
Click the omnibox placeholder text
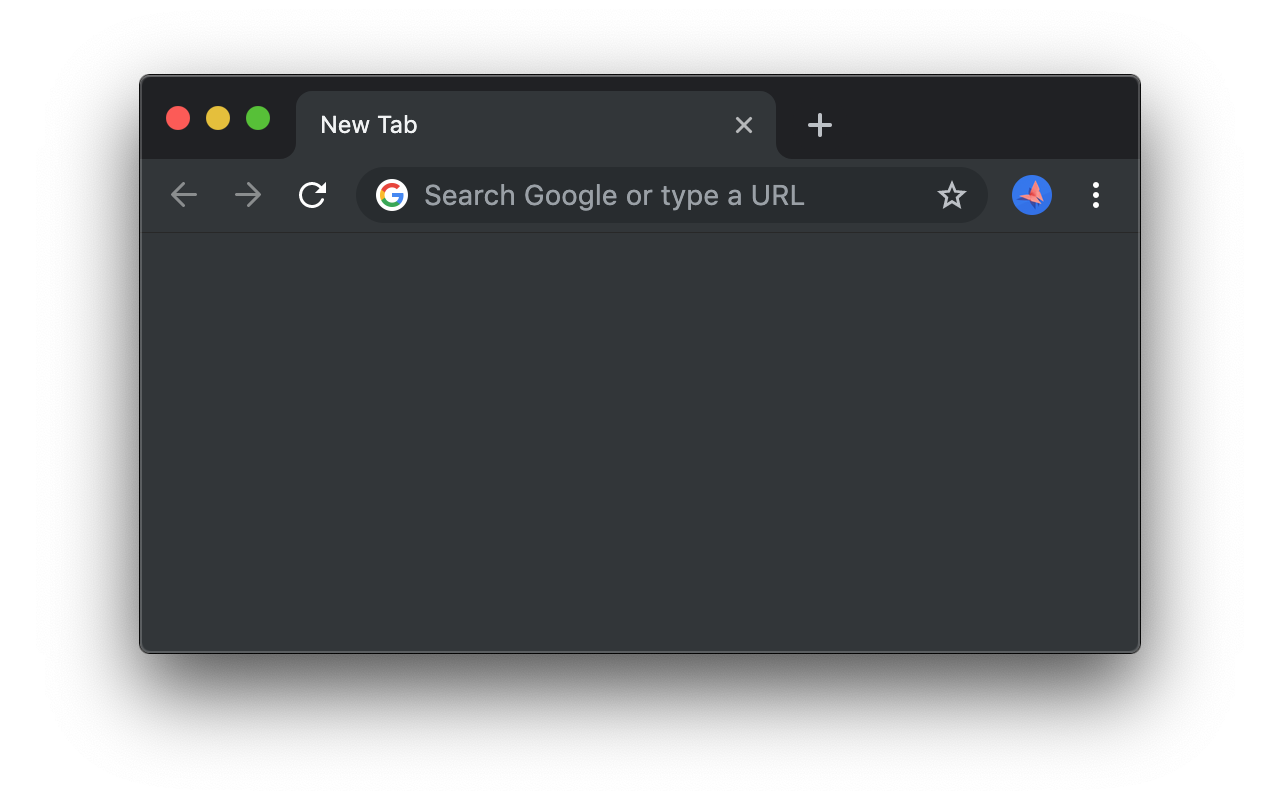click(614, 195)
